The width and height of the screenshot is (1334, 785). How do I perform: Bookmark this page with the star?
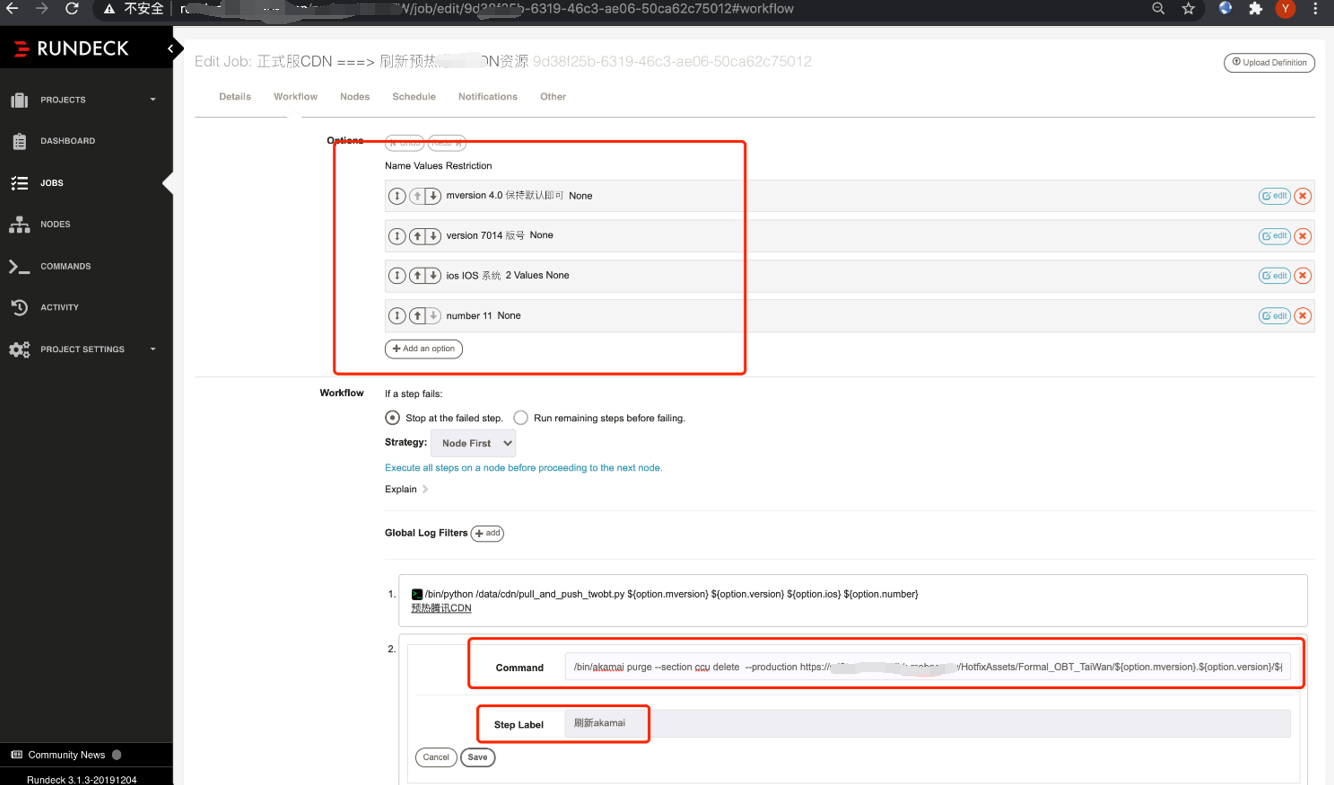(1188, 9)
